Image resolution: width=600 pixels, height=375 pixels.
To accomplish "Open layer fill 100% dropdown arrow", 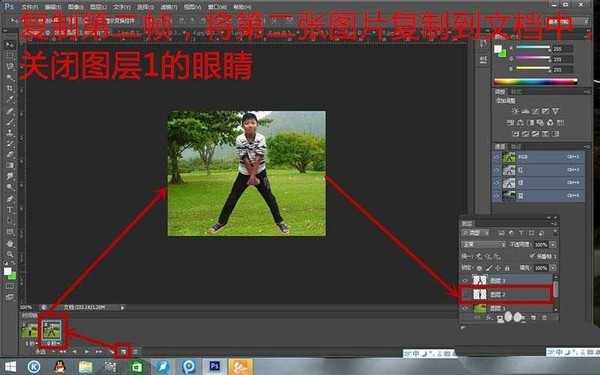I will (553, 268).
